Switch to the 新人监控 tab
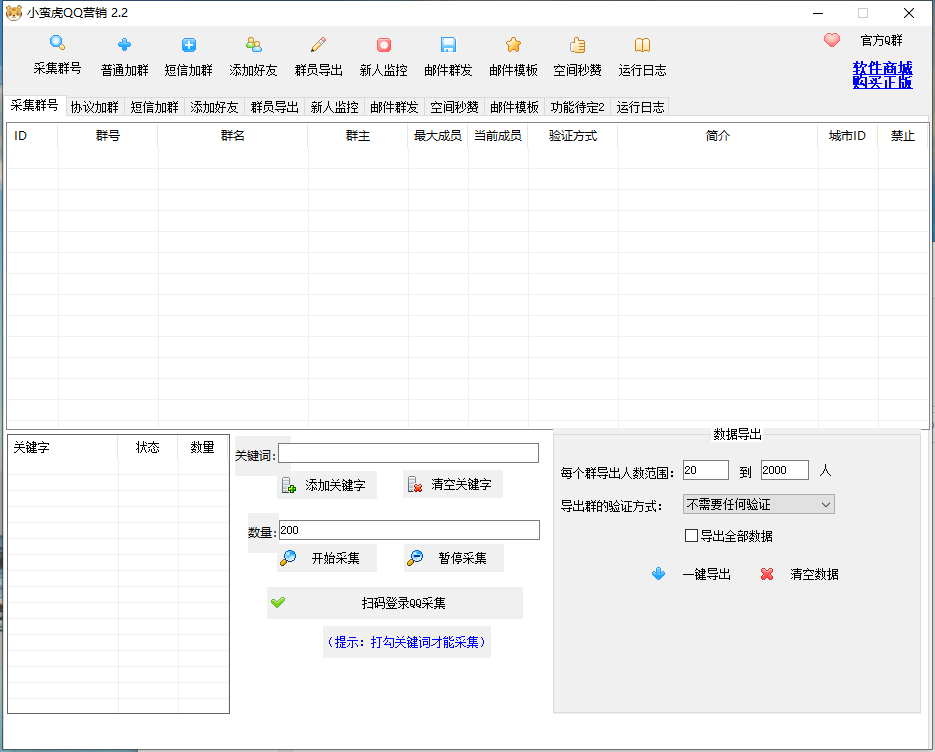Viewport: 935px width, 752px height. 334,107
